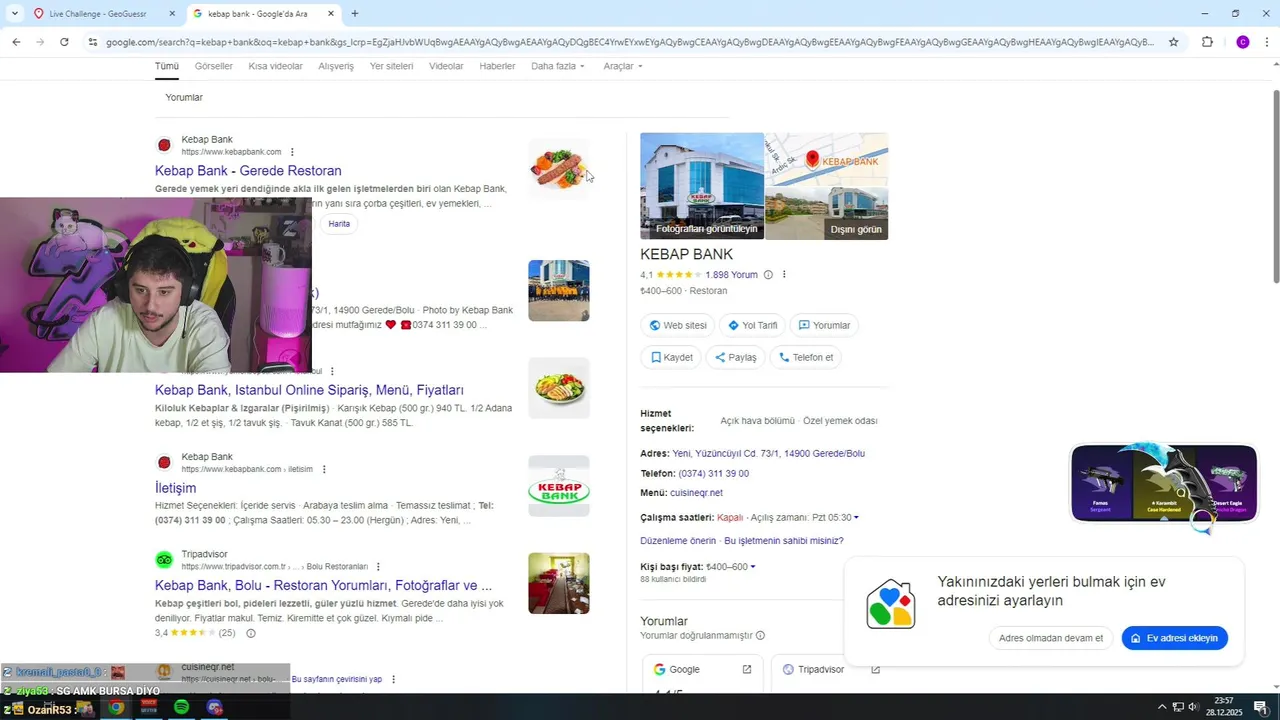Open the İletişim result link
Screen dimensions: 1280x720
(x=175, y=488)
